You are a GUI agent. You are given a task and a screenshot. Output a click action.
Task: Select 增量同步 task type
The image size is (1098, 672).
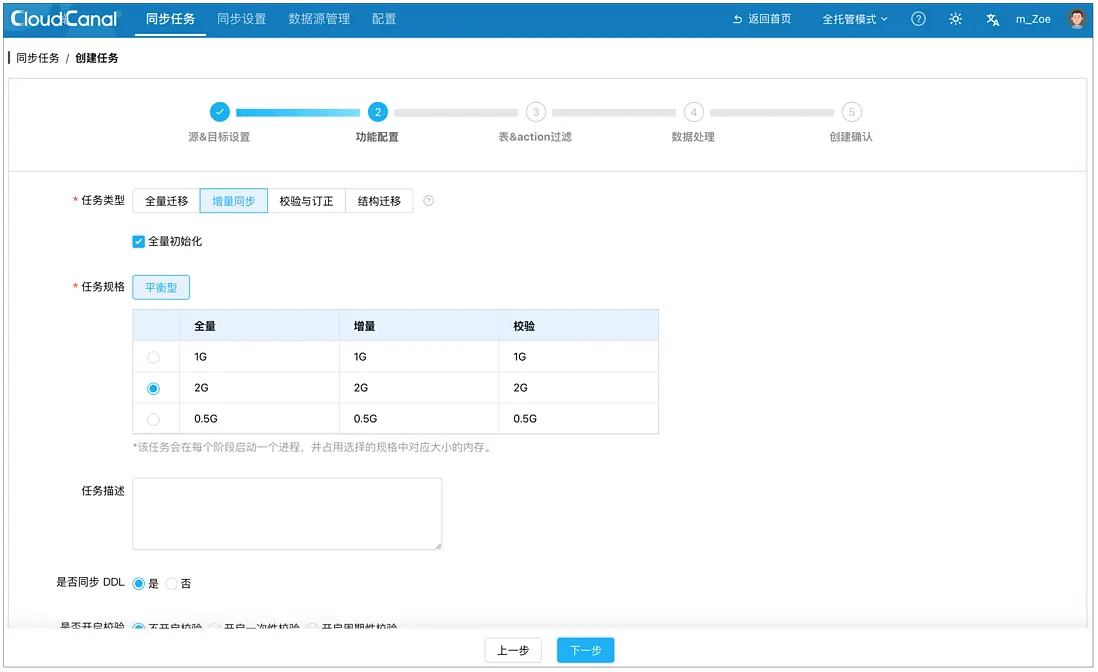[x=234, y=201]
